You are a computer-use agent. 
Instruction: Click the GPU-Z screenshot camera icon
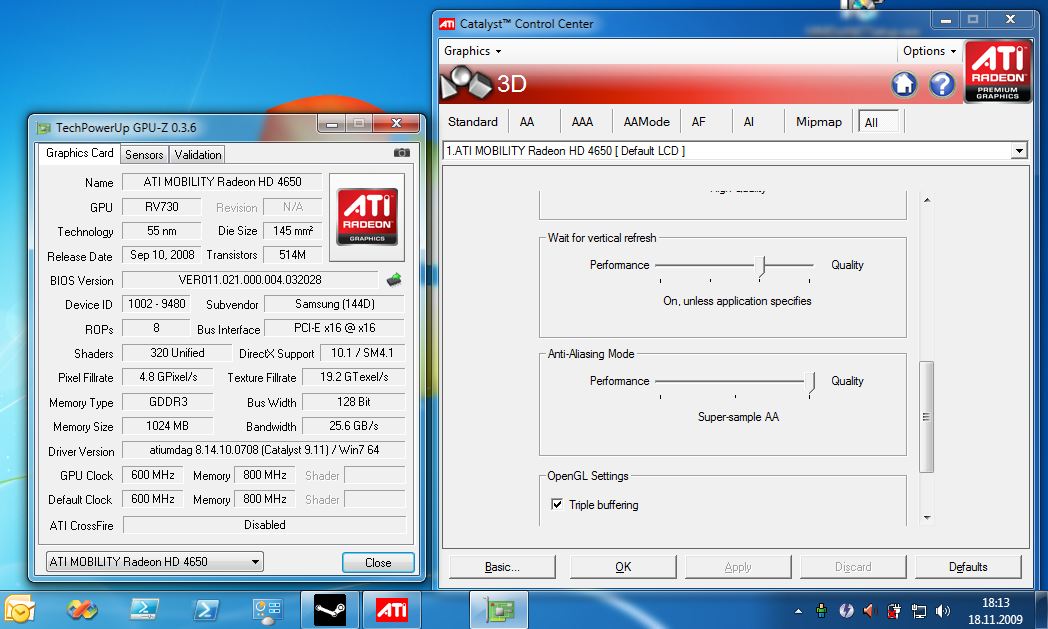(402, 152)
